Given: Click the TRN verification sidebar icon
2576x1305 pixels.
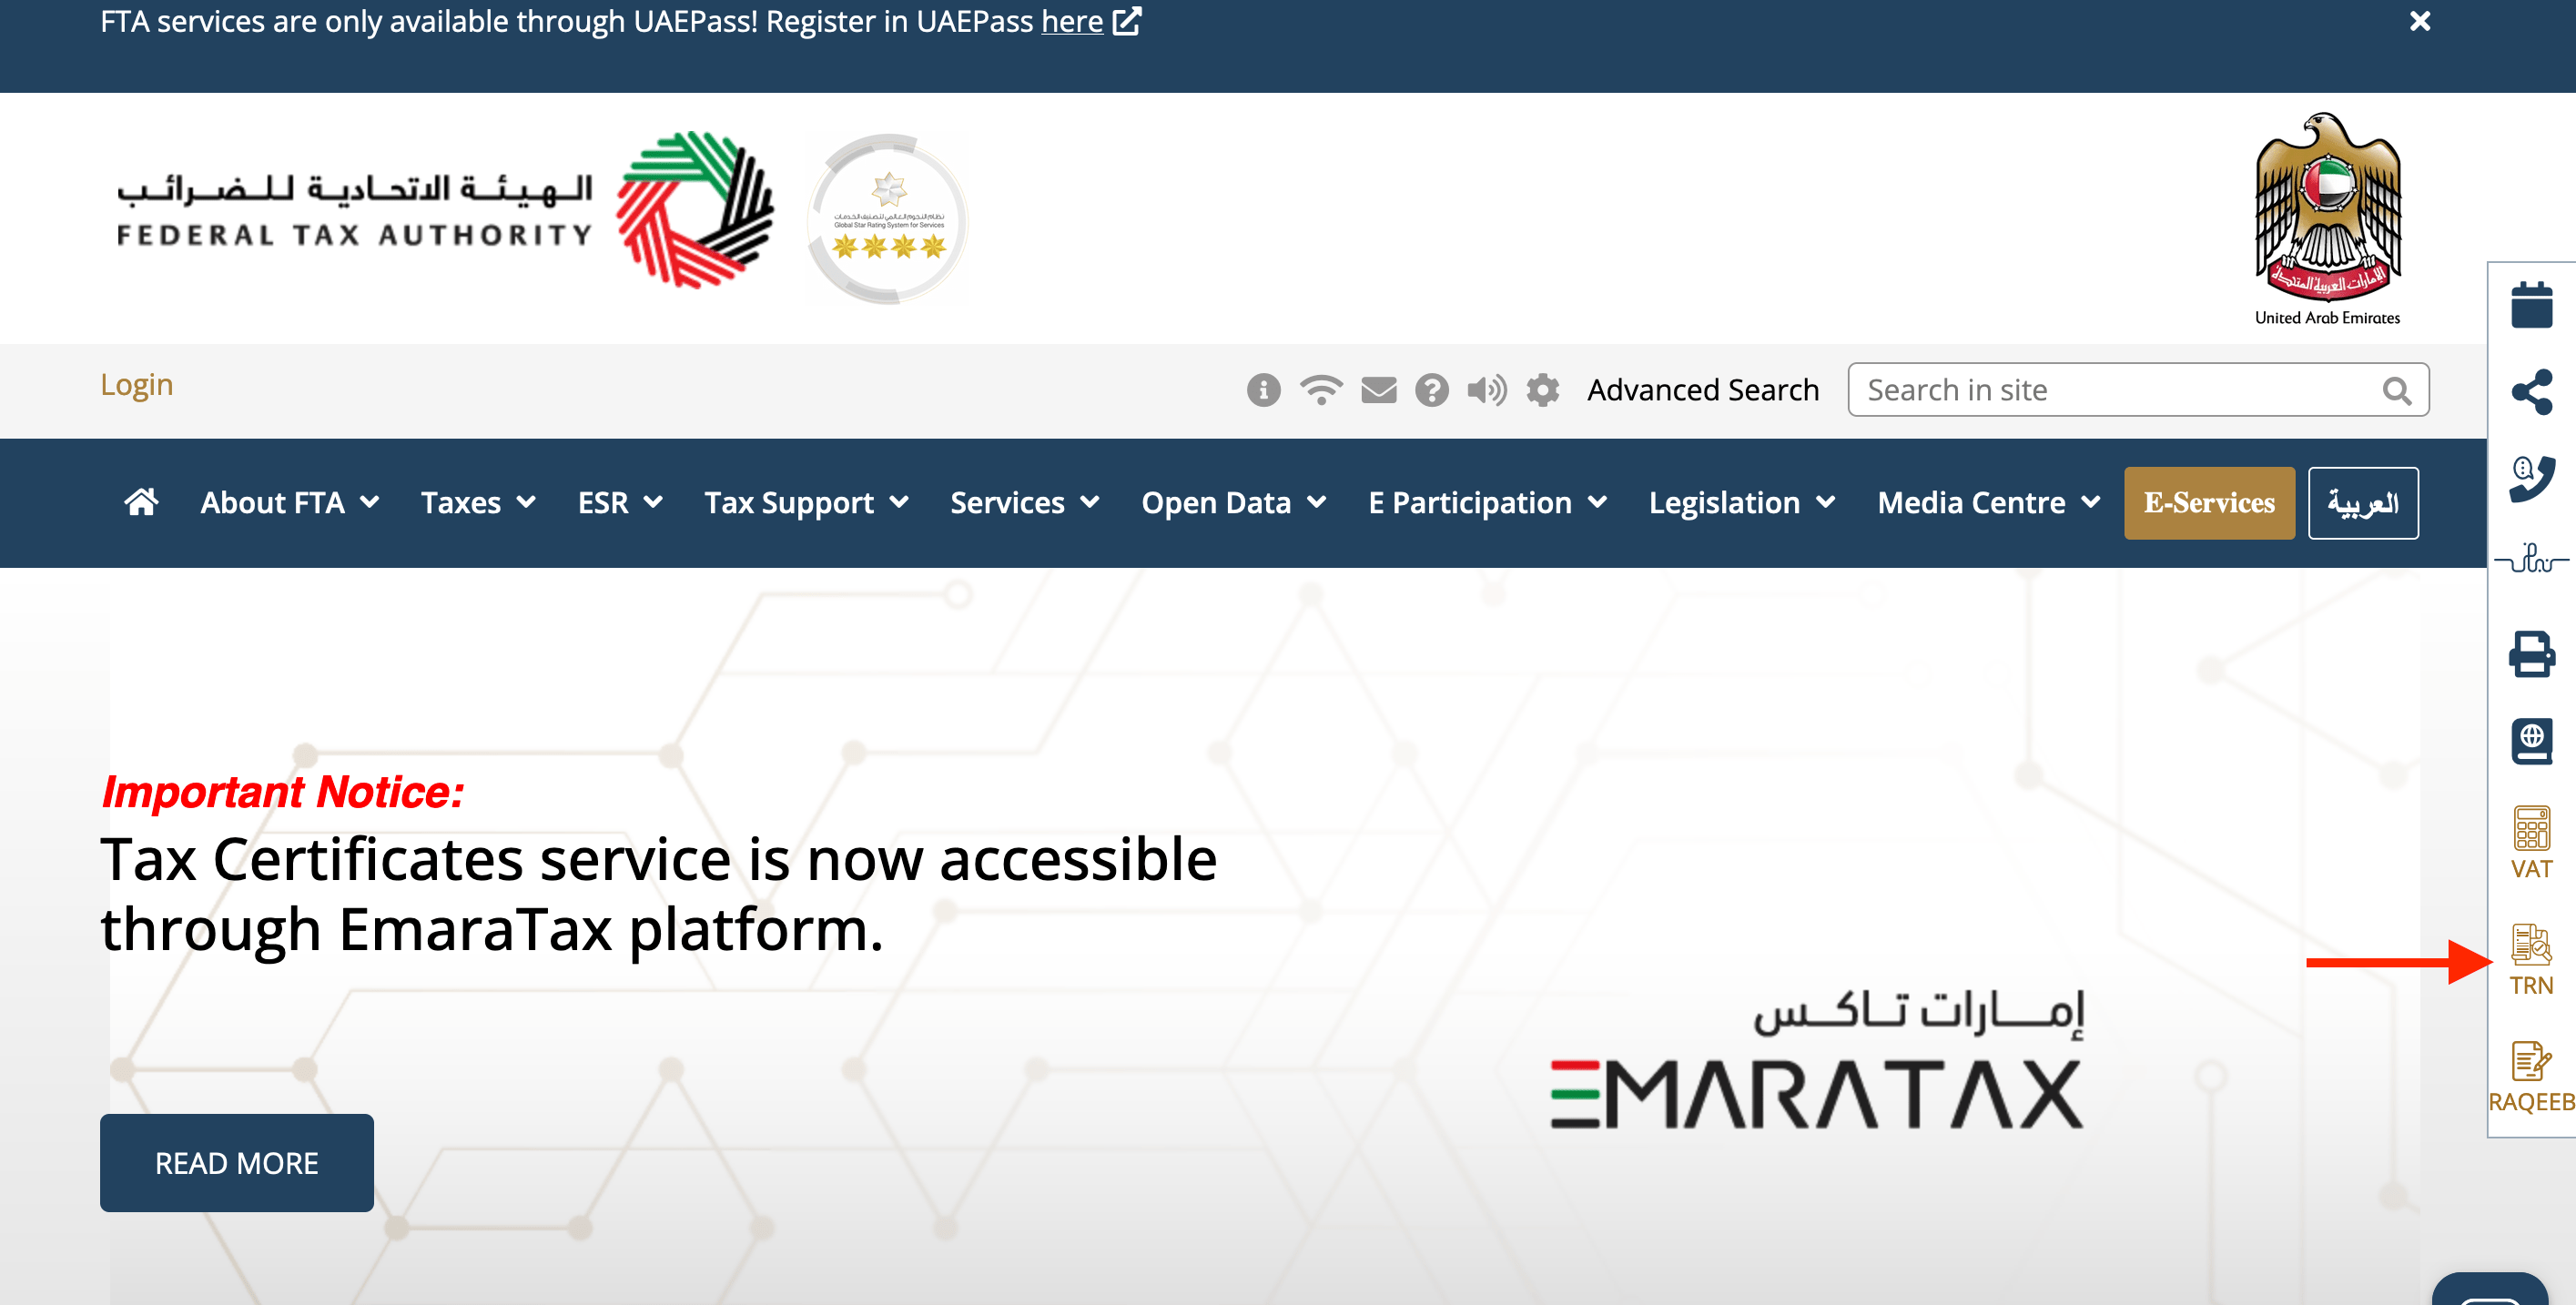Looking at the screenshot, I should point(2530,958).
